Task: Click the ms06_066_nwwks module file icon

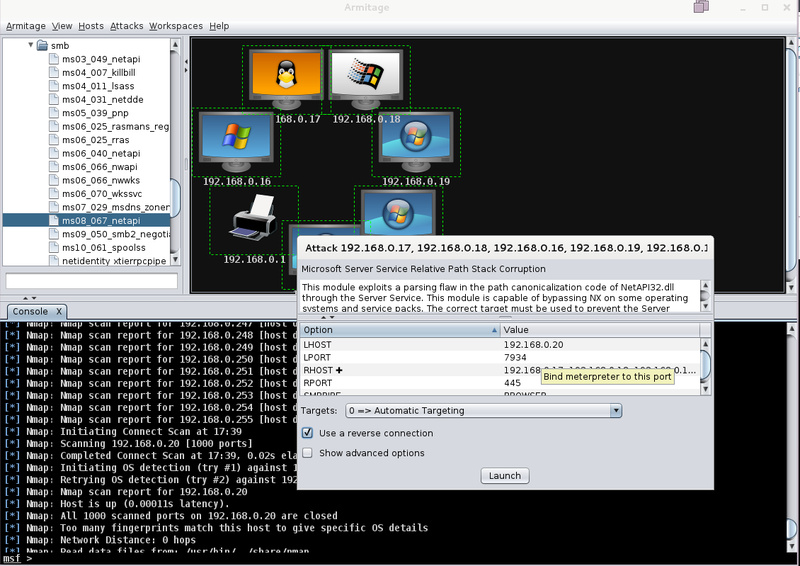Action: pyautogui.click(x=54, y=180)
